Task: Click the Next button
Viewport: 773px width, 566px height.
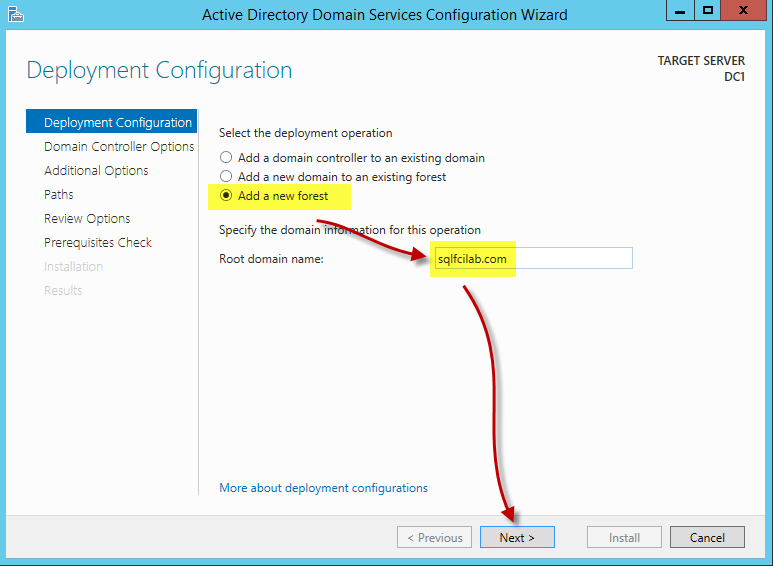Action: [517, 537]
